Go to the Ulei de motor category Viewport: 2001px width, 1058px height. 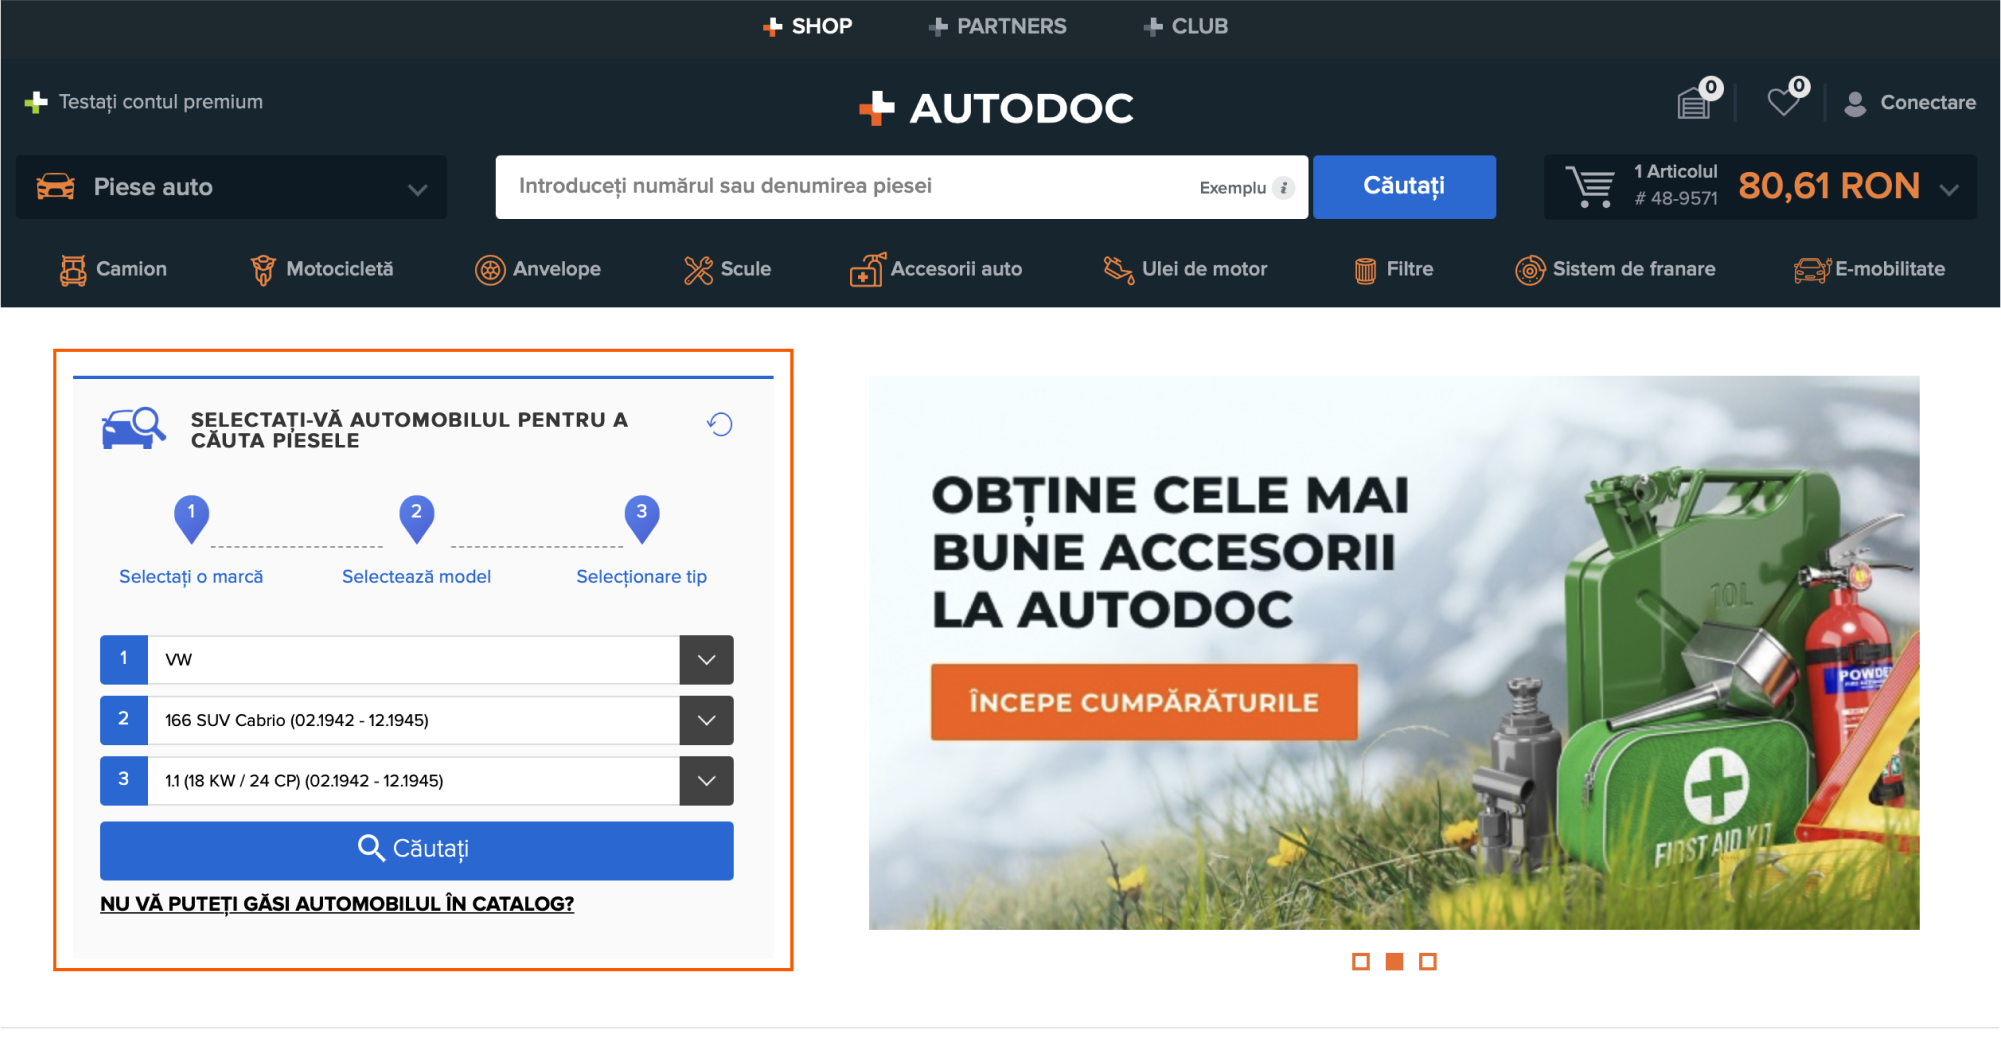coord(1185,269)
